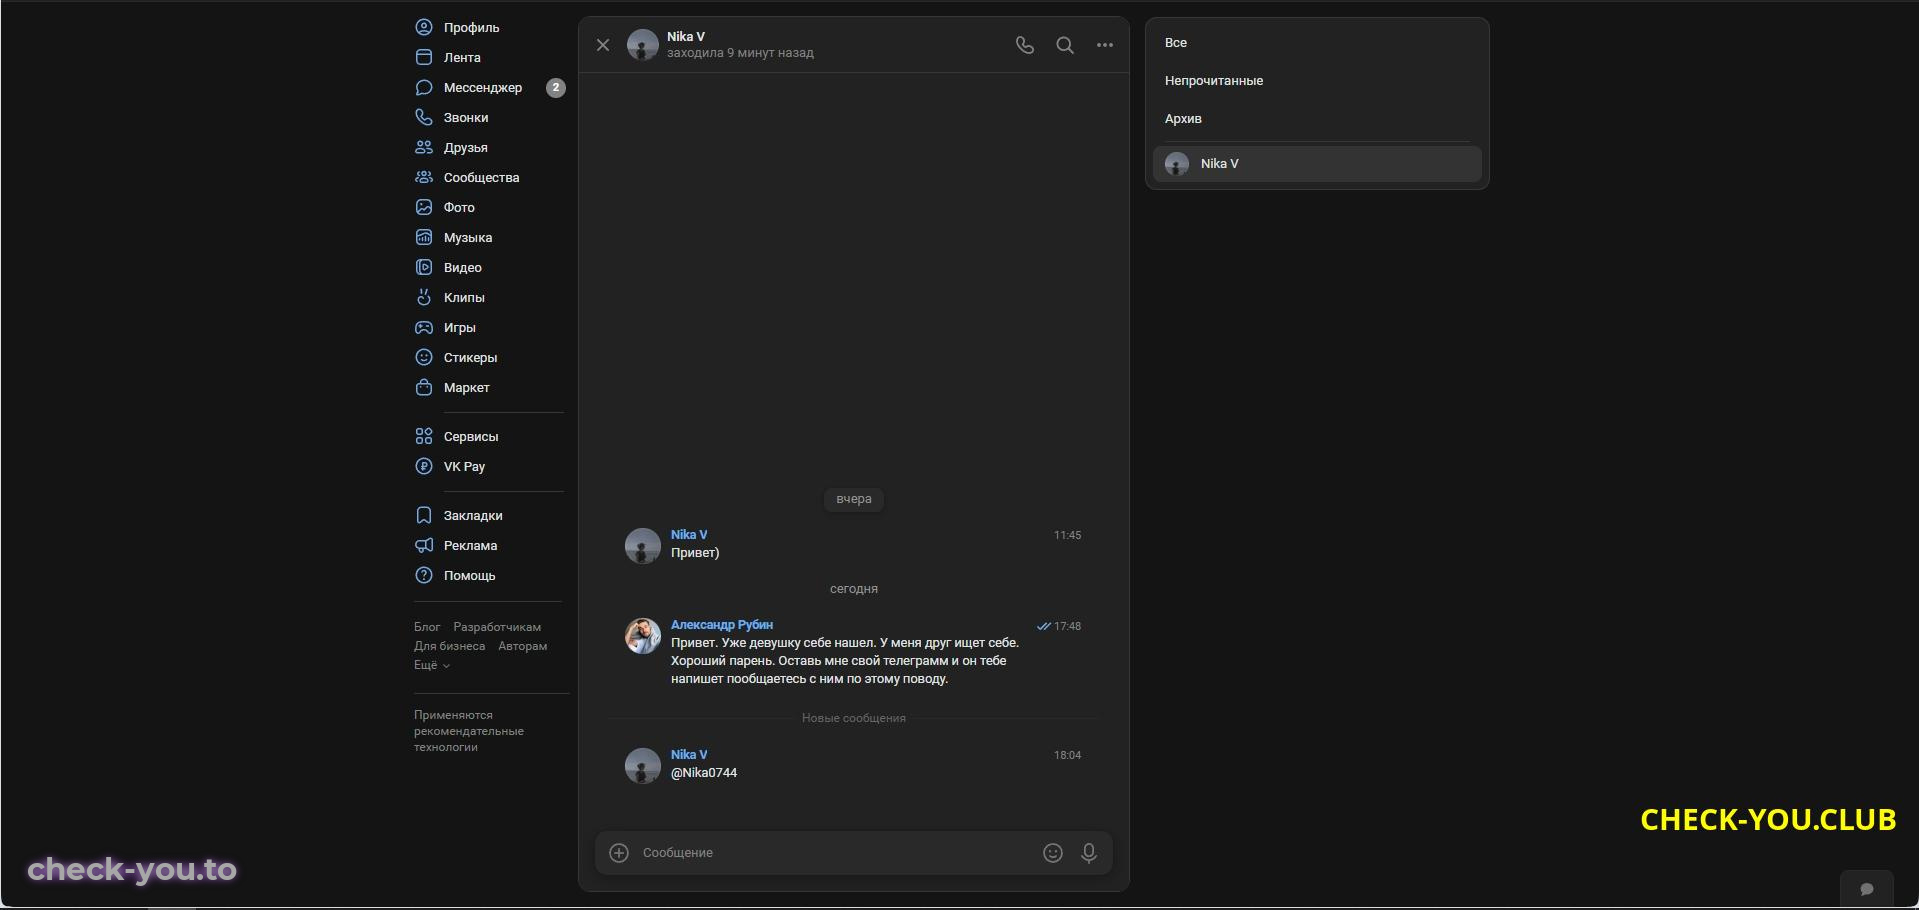
Task: Click the 18:04 message timestamp
Action: click(1067, 755)
